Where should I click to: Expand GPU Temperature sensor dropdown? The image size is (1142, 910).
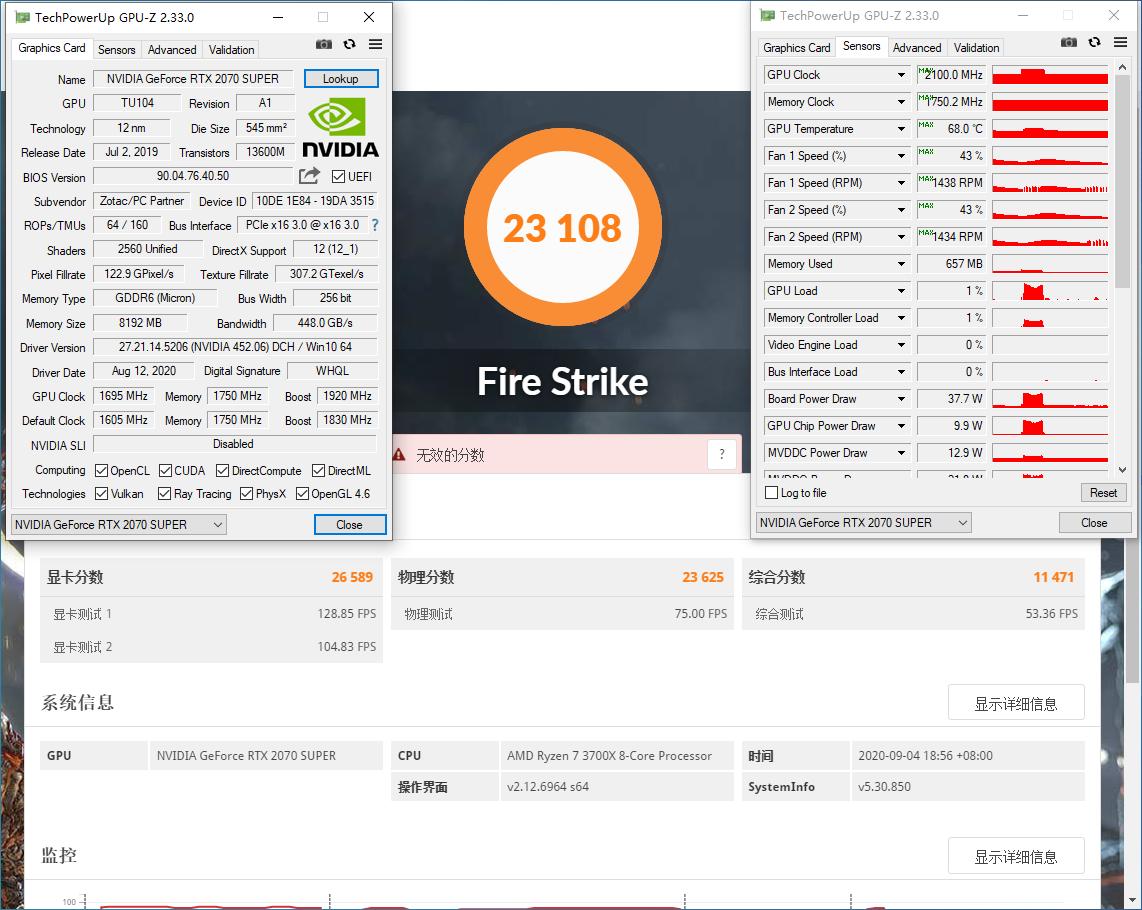click(901, 129)
